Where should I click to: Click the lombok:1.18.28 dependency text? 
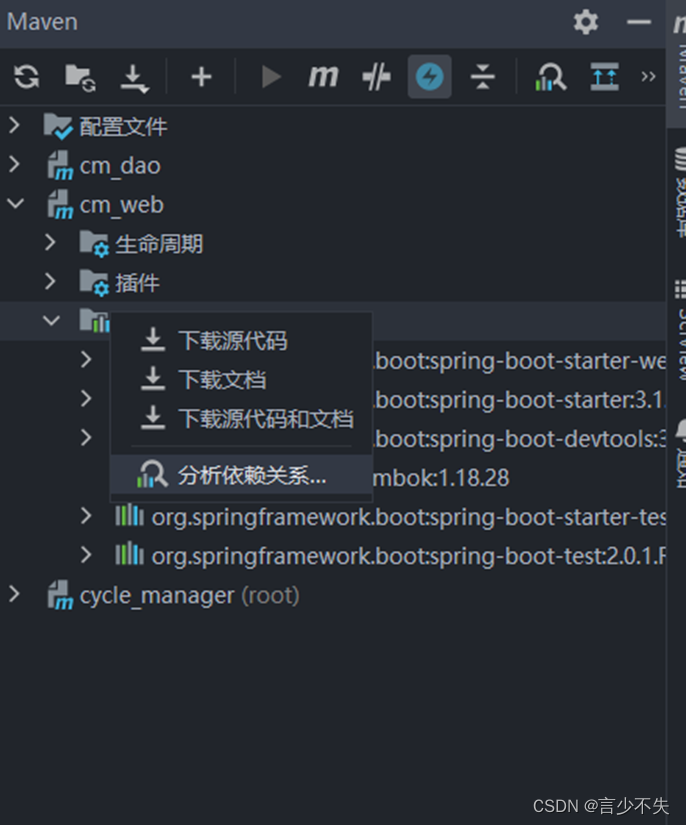point(441,478)
